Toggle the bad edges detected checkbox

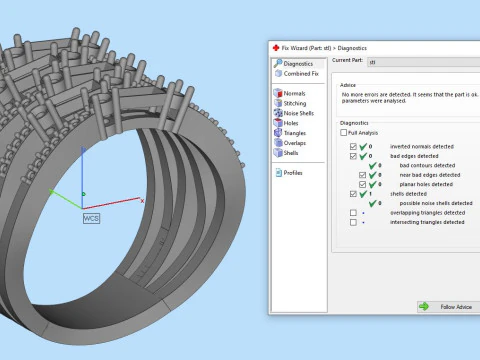point(353,156)
